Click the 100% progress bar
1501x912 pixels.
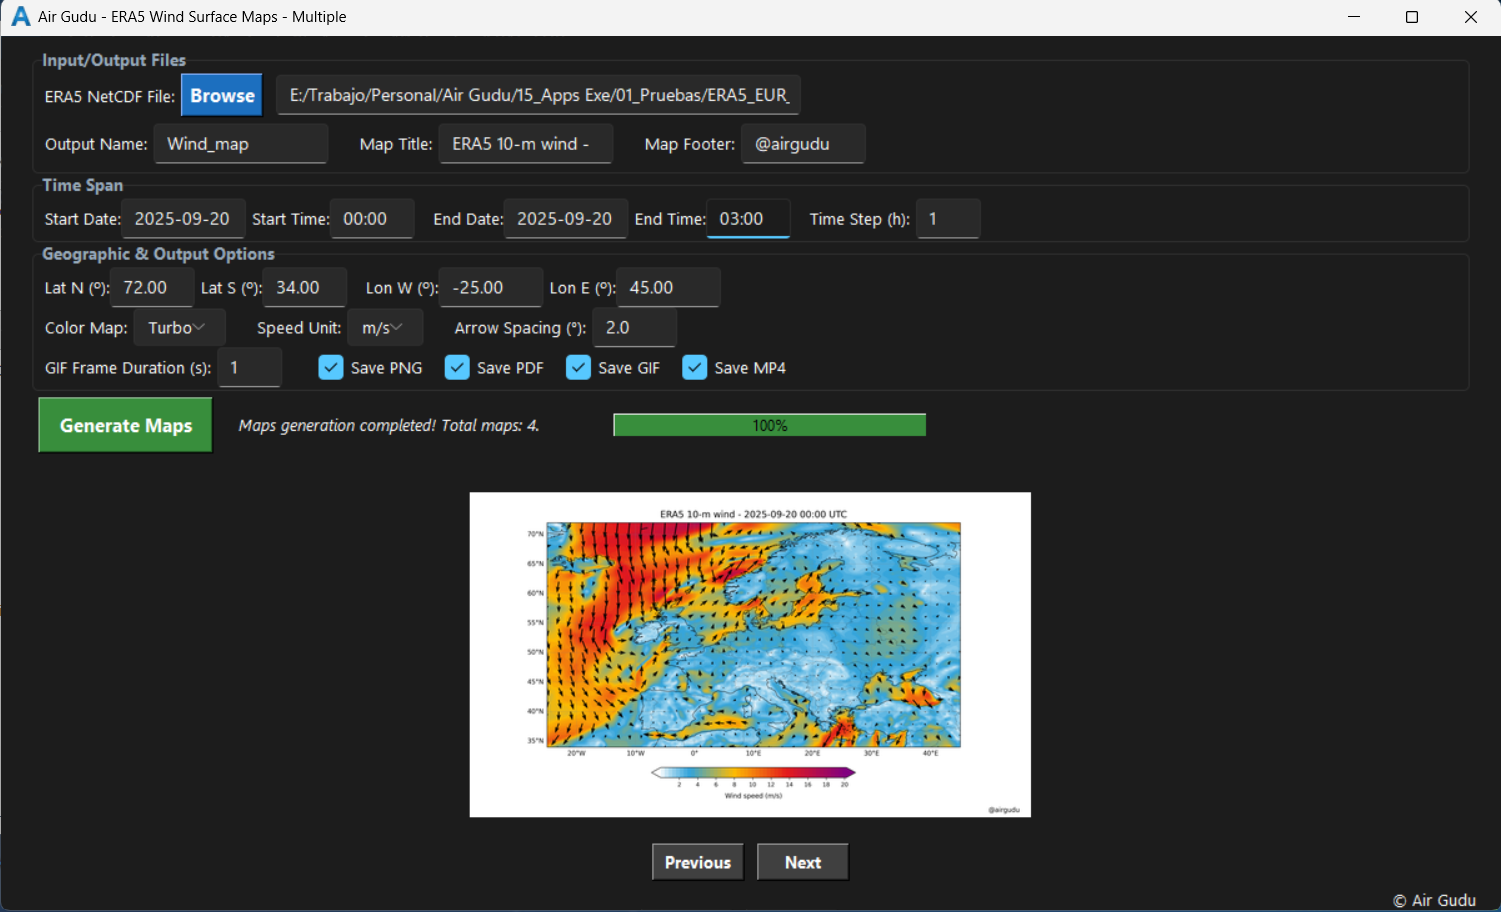770,426
